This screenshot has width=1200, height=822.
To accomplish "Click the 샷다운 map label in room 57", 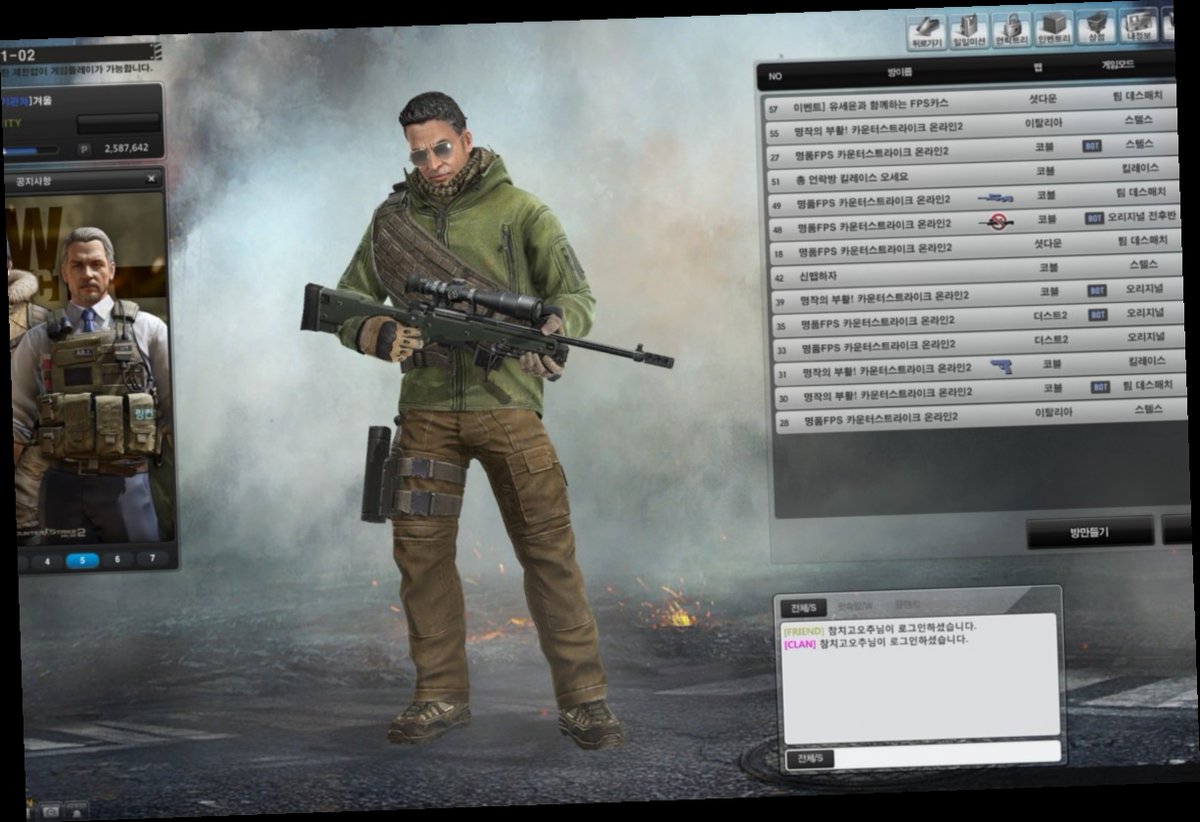I will (1042, 98).
